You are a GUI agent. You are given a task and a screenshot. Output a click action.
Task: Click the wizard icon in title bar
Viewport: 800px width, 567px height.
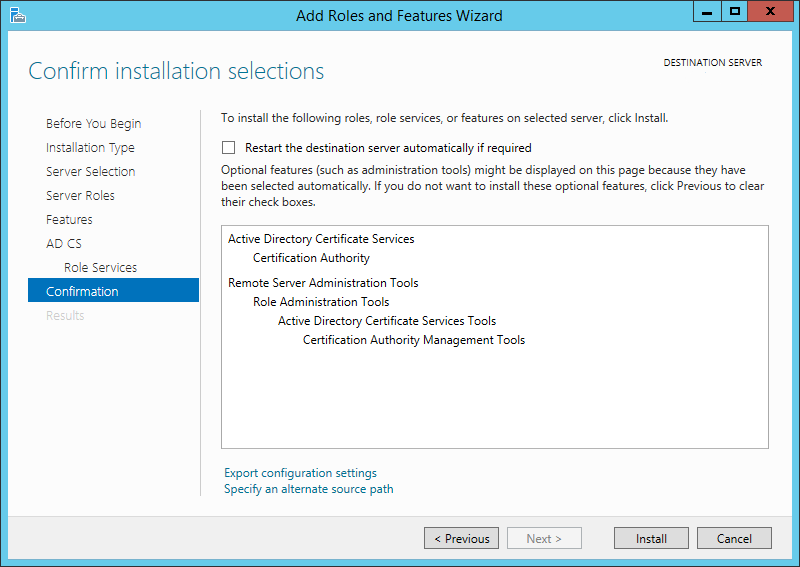pyautogui.click(x=17, y=15)
